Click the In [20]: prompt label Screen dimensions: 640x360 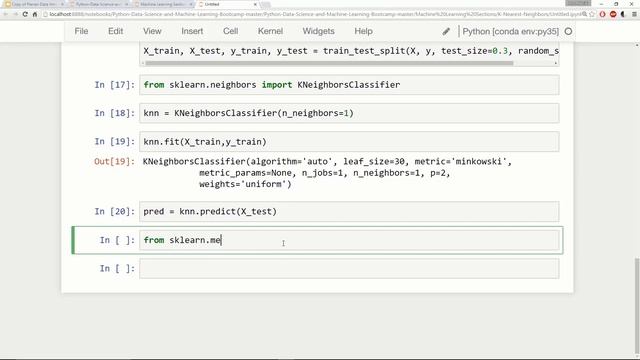tap(114, 211)
